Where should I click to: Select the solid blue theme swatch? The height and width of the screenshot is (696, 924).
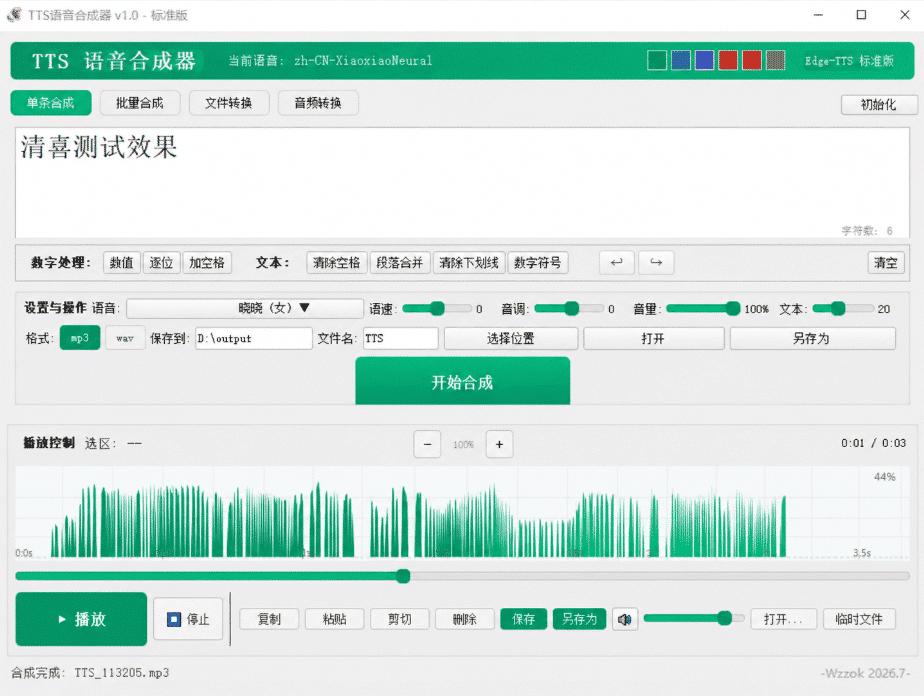coord(704,61)
